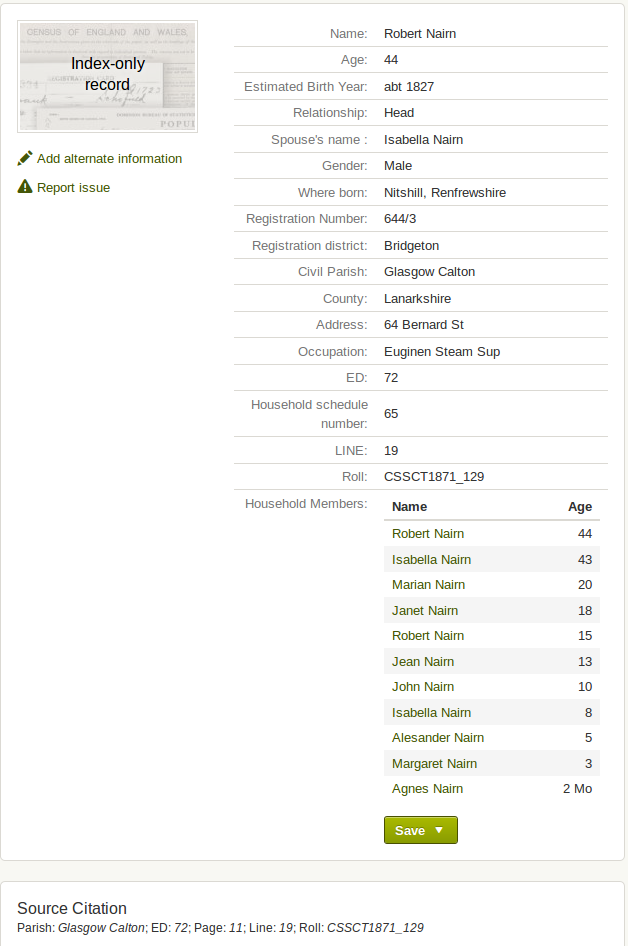Open Robert Nairn, age 15 record
The height and width of the screenshot is (946, 628).
[x=427, y=635]
